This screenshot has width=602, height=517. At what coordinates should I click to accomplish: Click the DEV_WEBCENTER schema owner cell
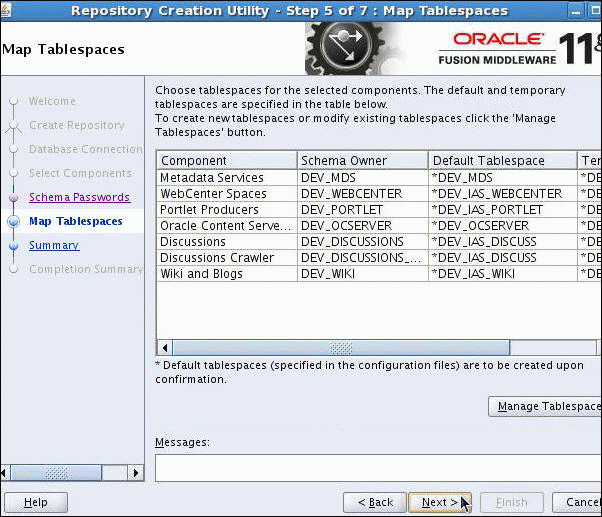click(x=363, y=194)
